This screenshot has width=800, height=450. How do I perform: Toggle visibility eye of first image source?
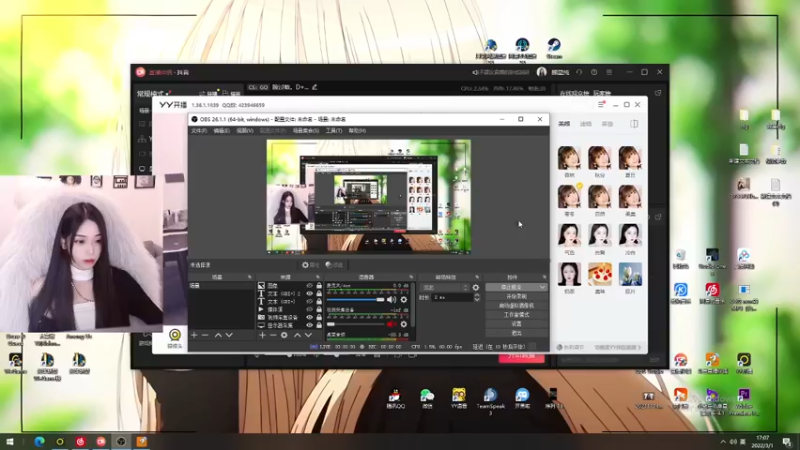[x=309, y=286]
